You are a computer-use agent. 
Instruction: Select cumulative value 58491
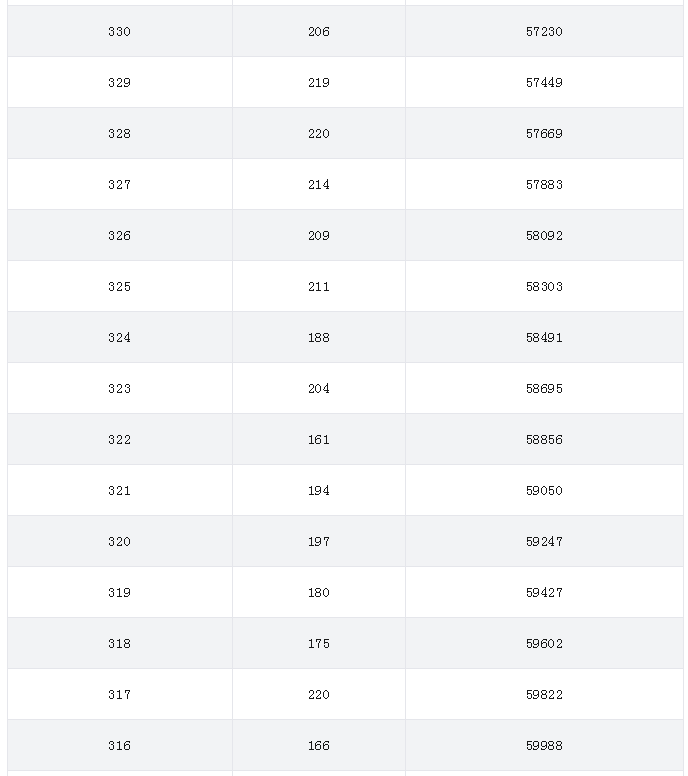(544, 338)
